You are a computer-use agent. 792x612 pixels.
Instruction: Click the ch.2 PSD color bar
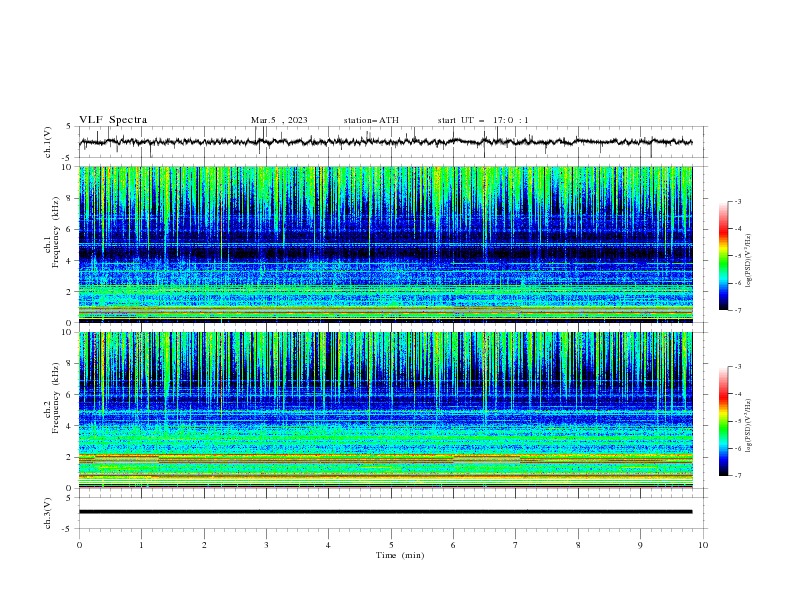[723, 421]
